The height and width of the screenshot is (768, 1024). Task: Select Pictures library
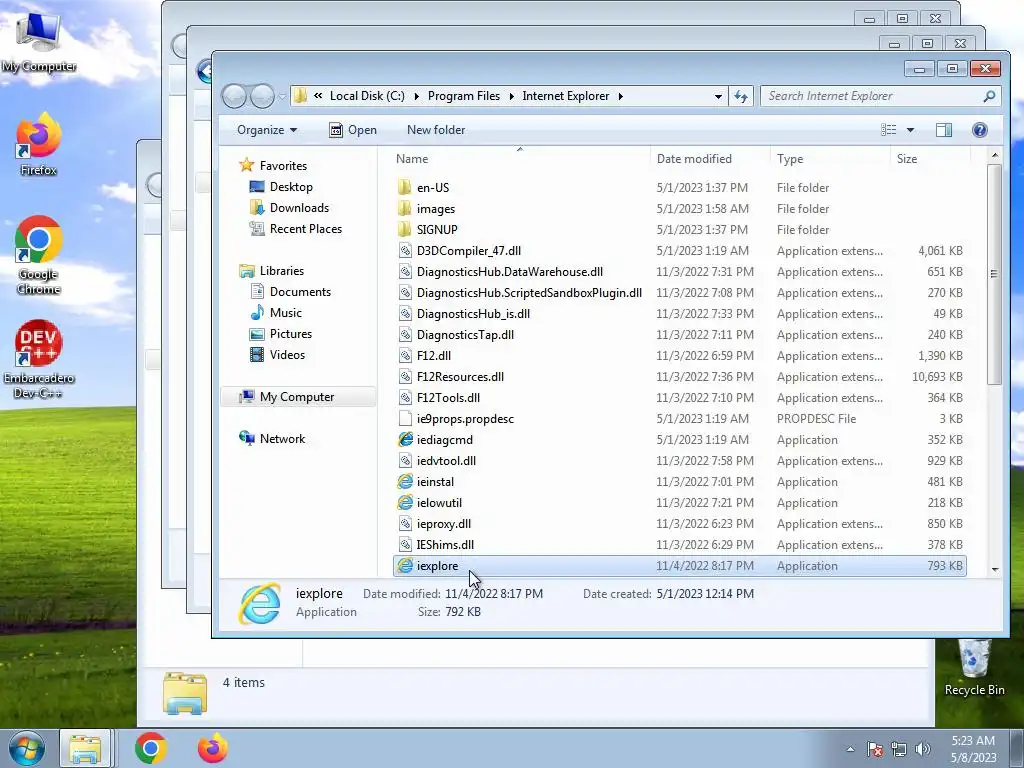pyautogui.click(x=281, y=334)
